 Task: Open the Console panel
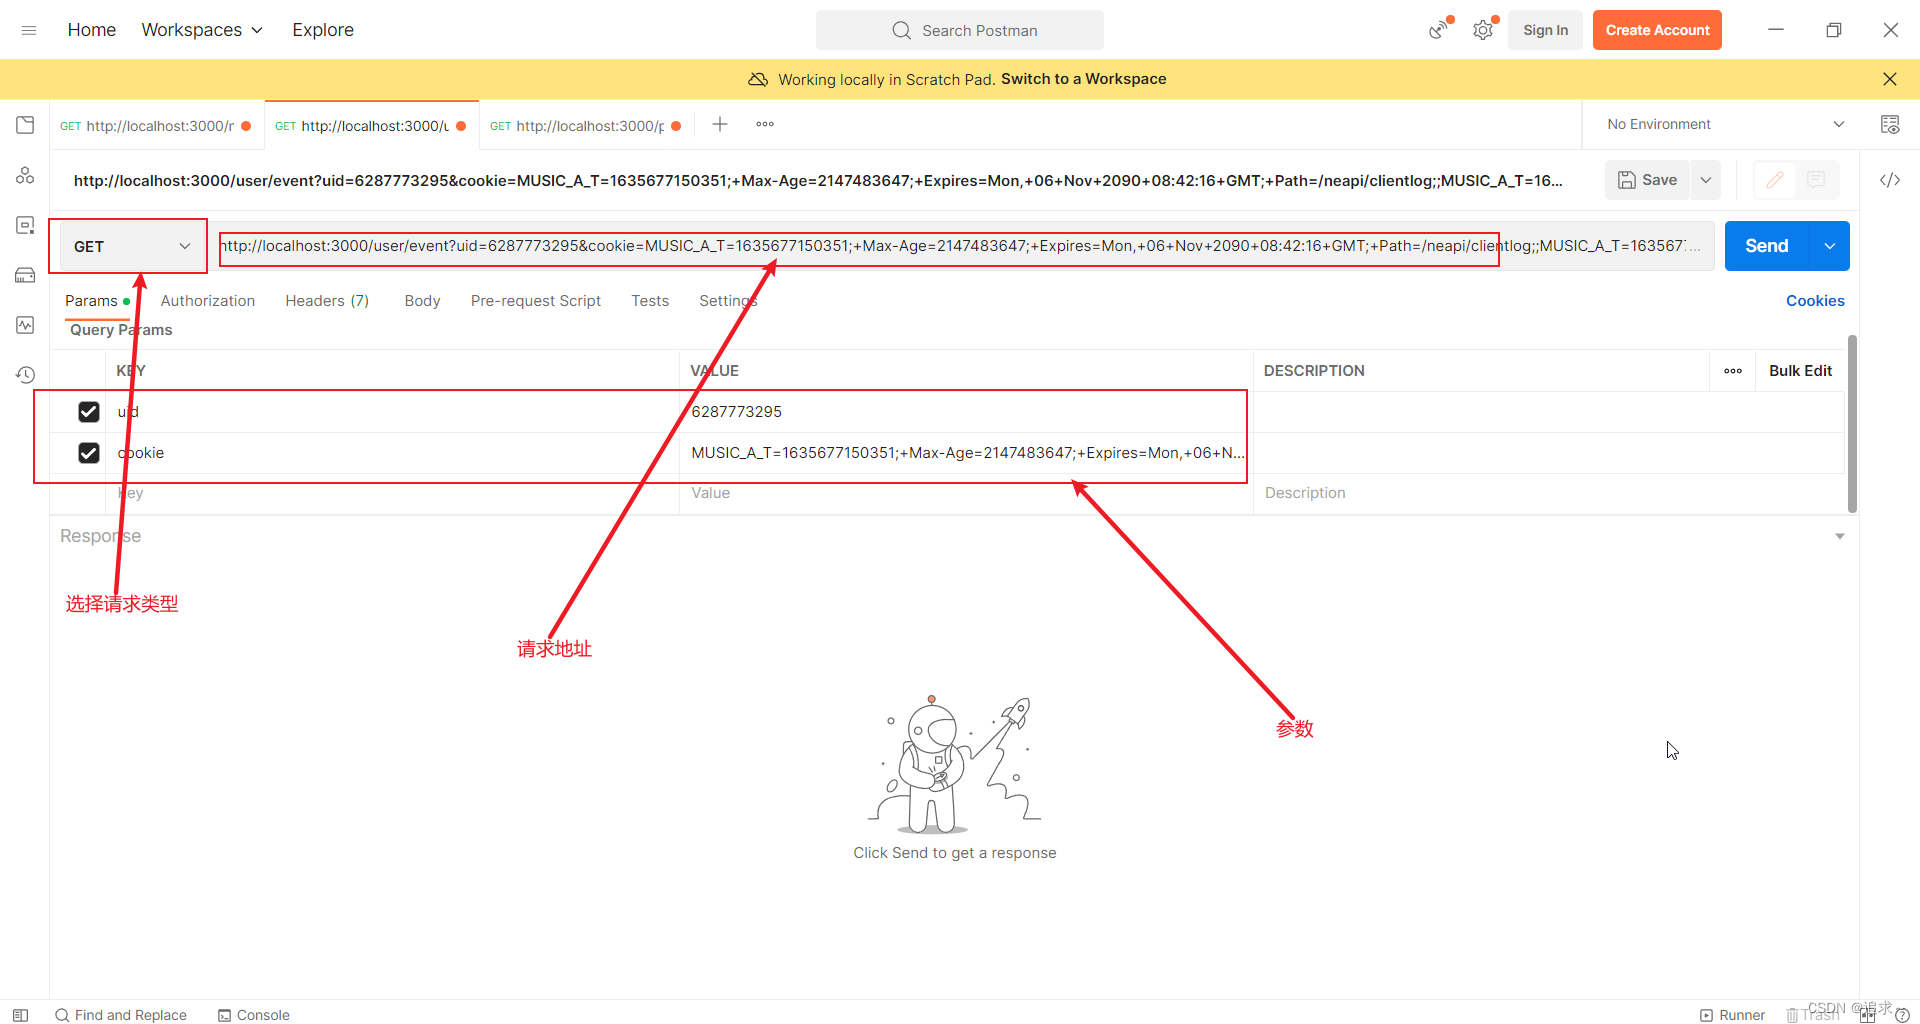(254, 1015)
